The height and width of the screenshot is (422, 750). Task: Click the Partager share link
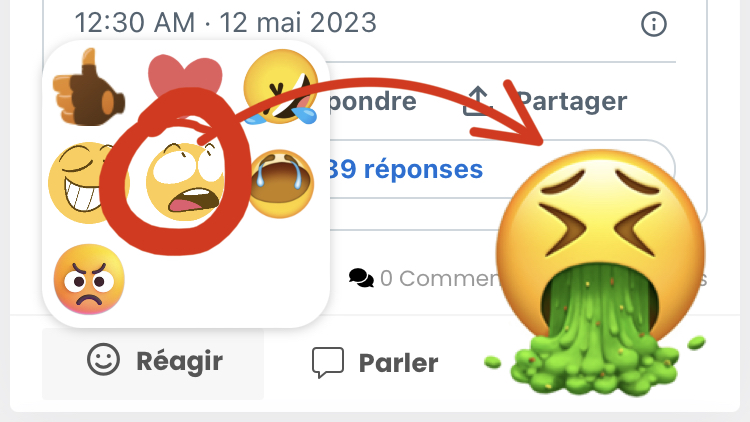point(572,101)
